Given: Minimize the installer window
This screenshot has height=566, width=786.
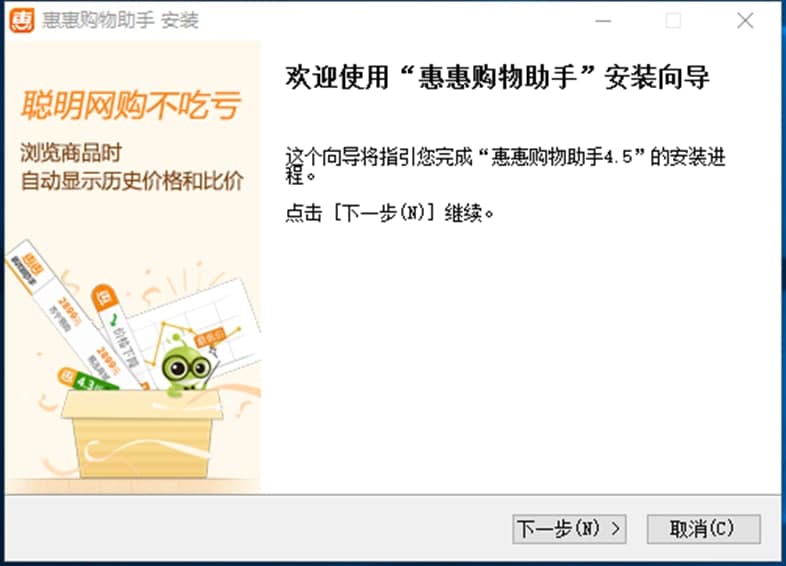Looking at the screenshot, I should click(x=603, y=21).
